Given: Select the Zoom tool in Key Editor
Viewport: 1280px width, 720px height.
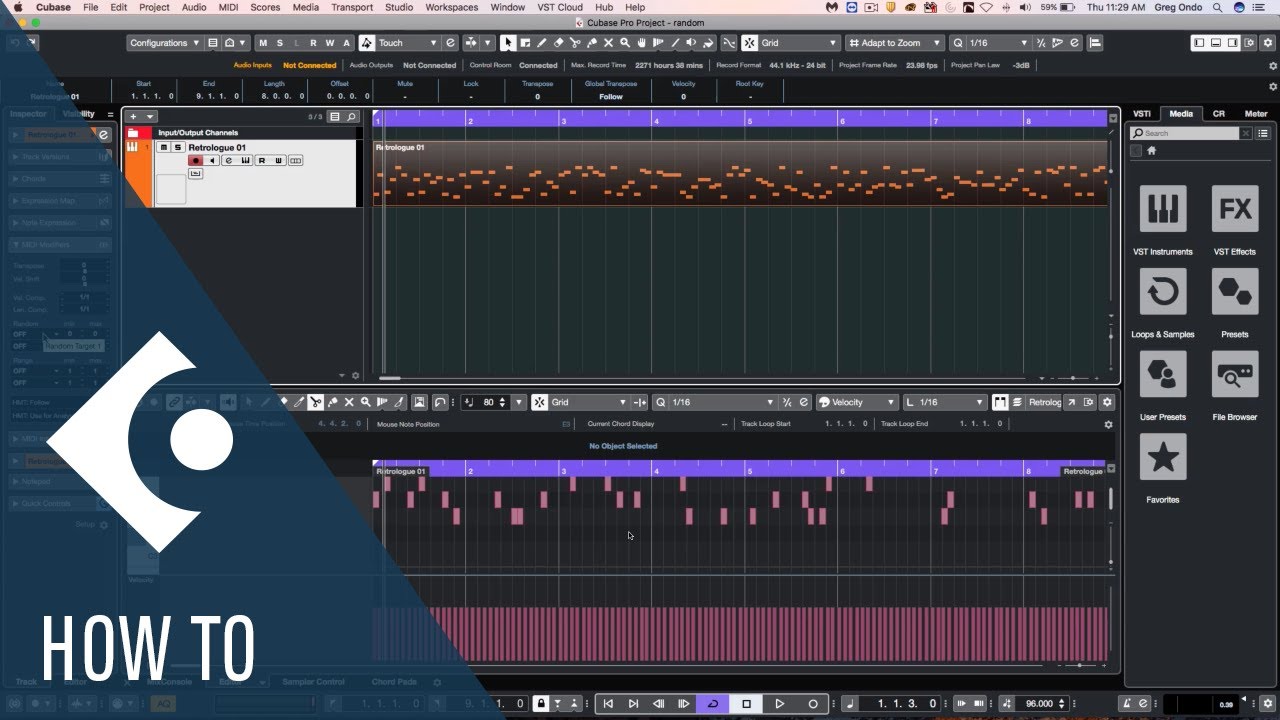Looking at the screenshot, I should 365,402.
